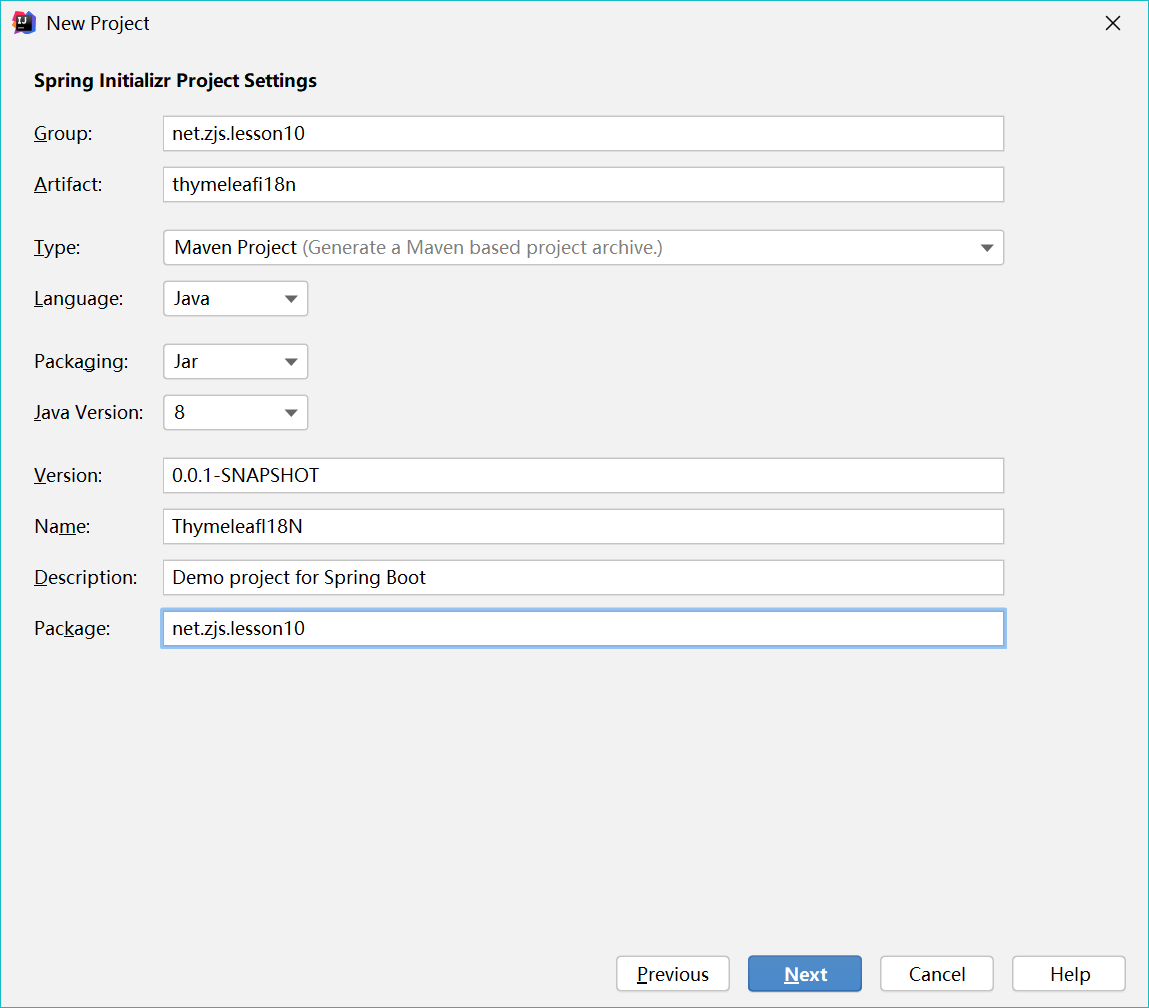Click the Name field with ThymeleafI18N
1149x1008 pixels.
pyautogui.click(x=583, y=527)
